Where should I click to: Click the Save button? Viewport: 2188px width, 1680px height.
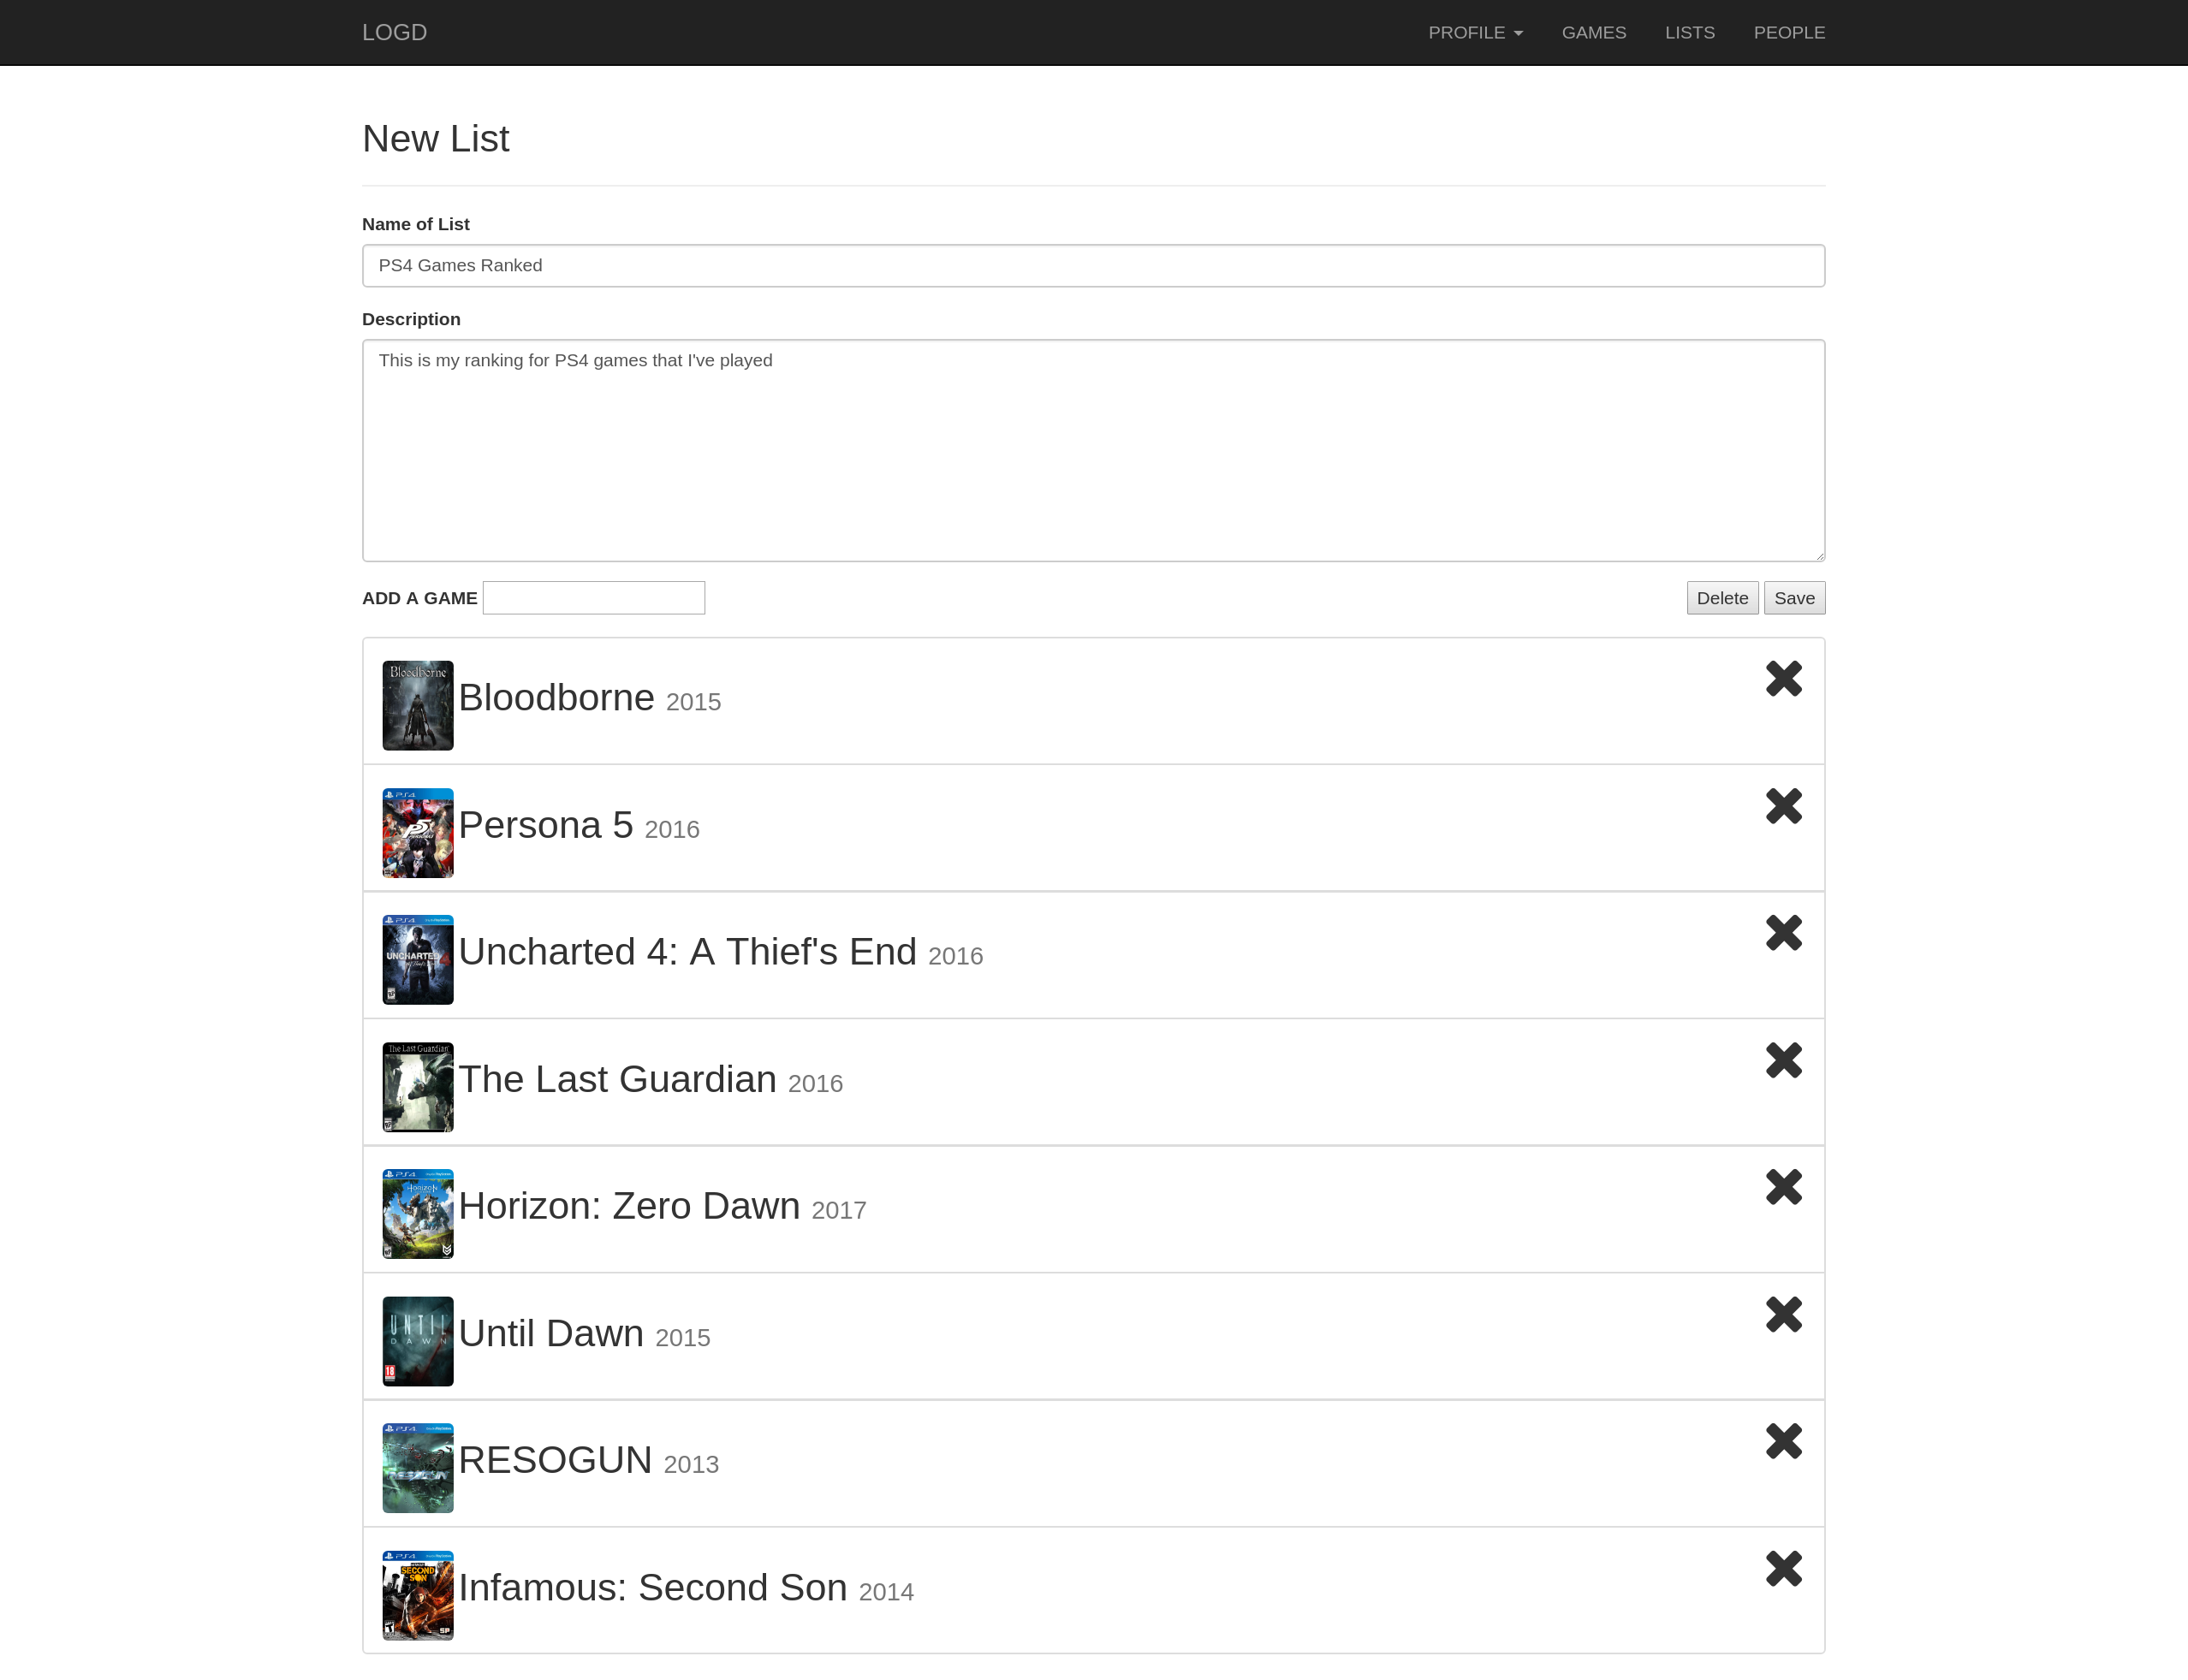1794,598
